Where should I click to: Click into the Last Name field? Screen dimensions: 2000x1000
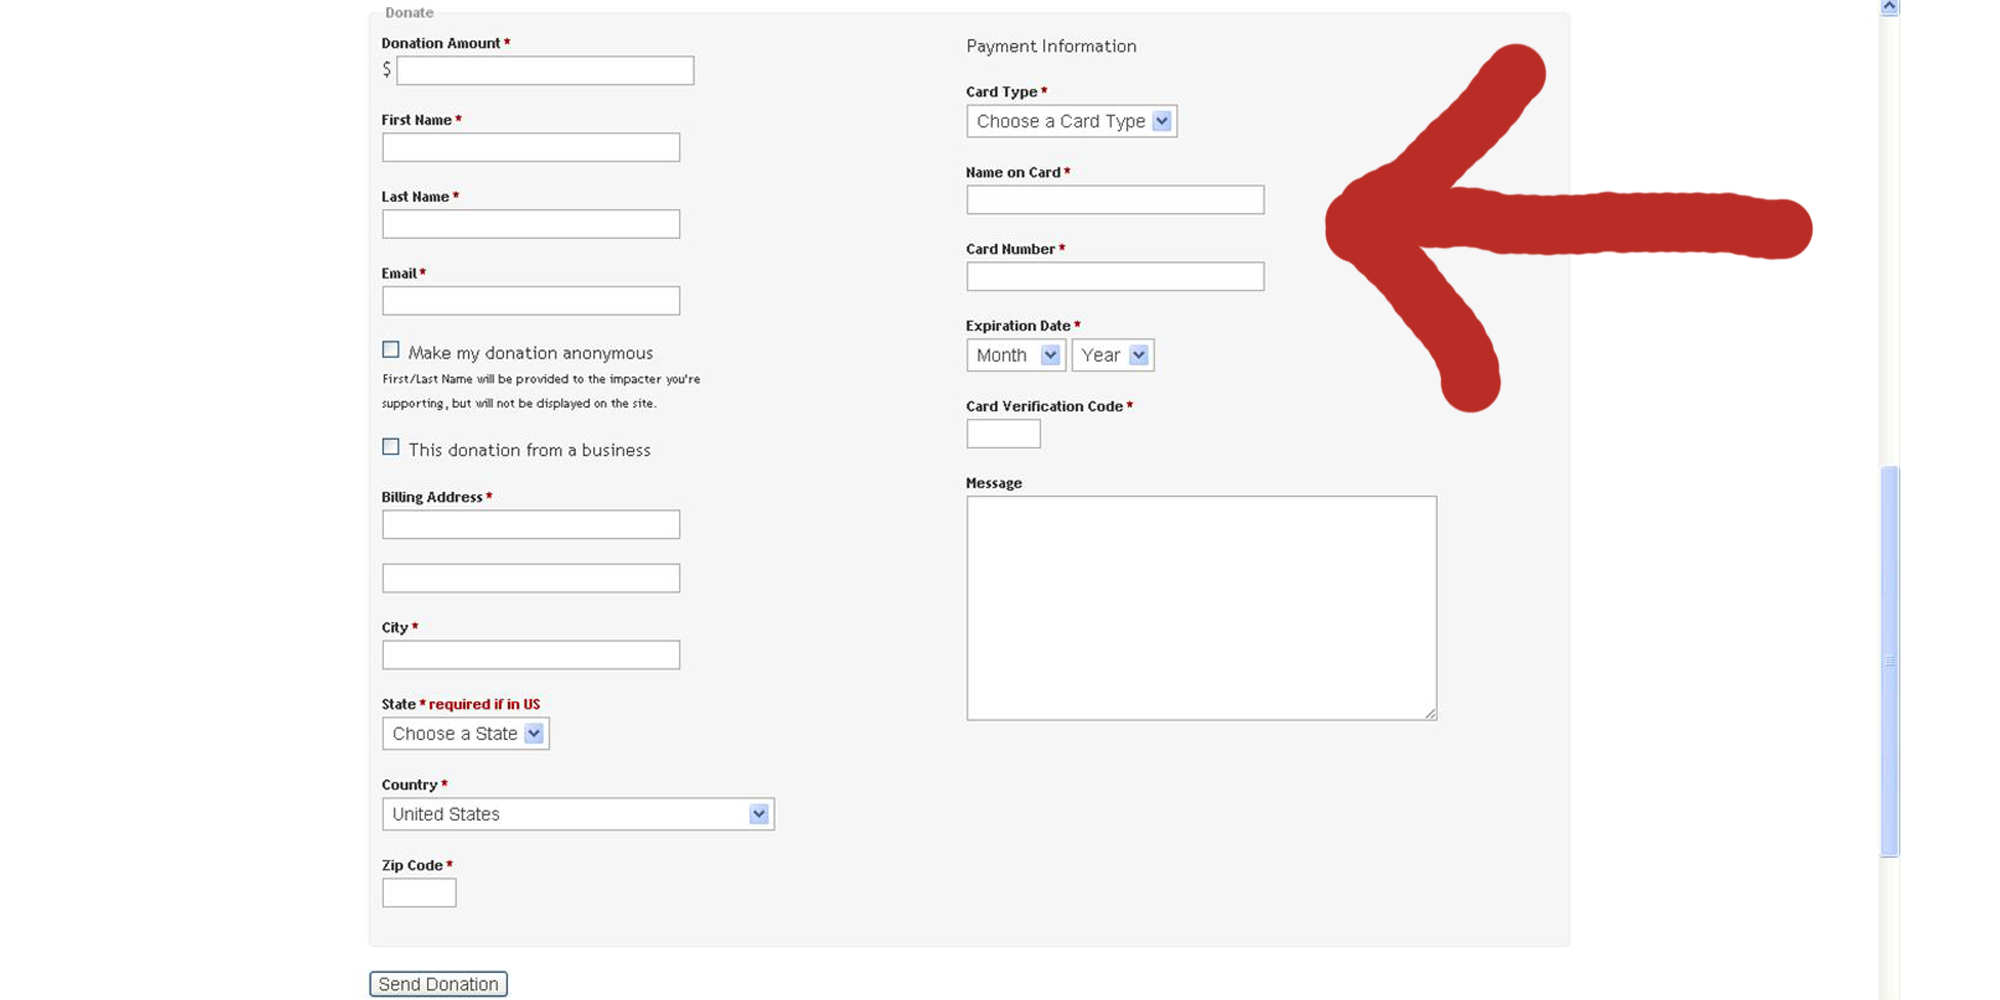click(x=531, y=224)
